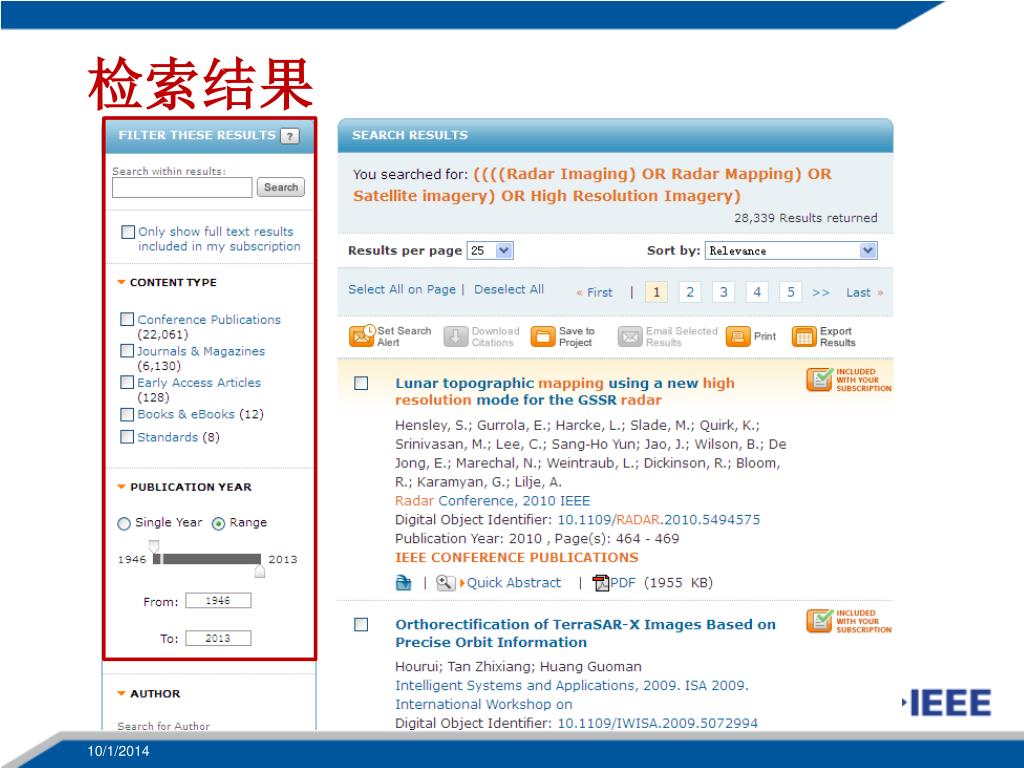Go to results page 4
Image resolution: width=1024 pixels, height=768 pixels.
coord(757,292)
